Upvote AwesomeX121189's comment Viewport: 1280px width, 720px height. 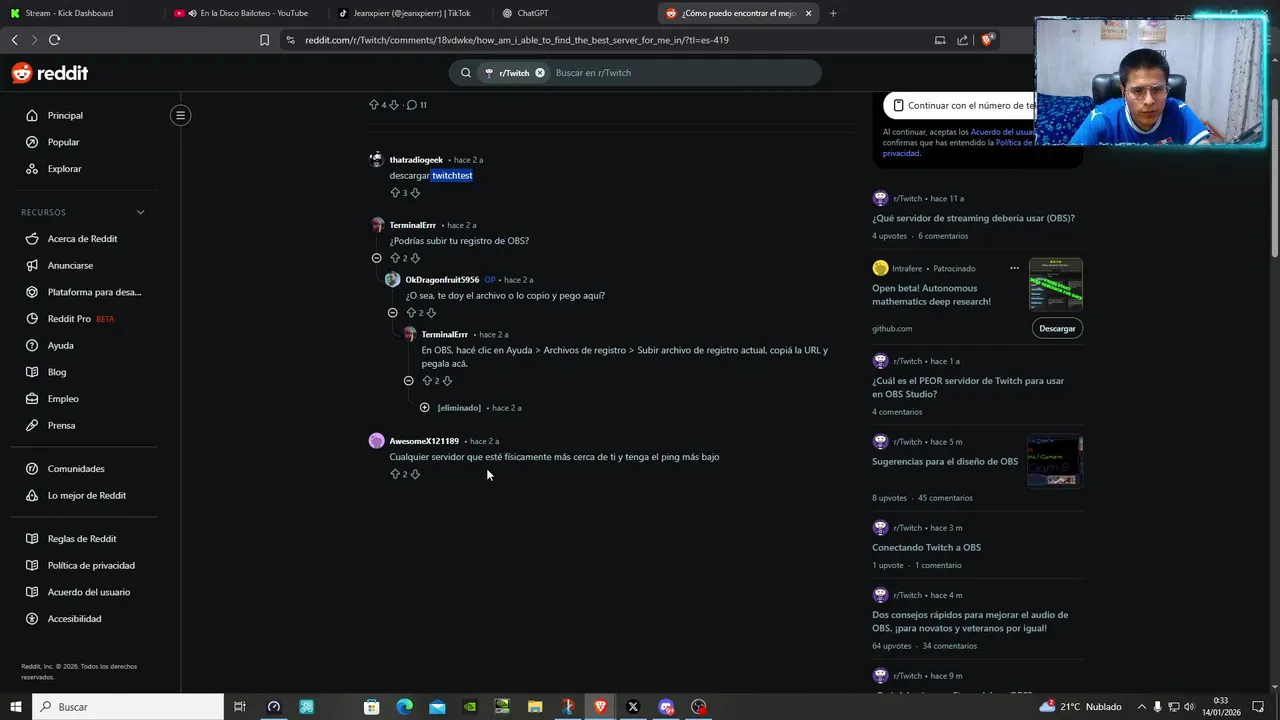click(x=395, y=474)
